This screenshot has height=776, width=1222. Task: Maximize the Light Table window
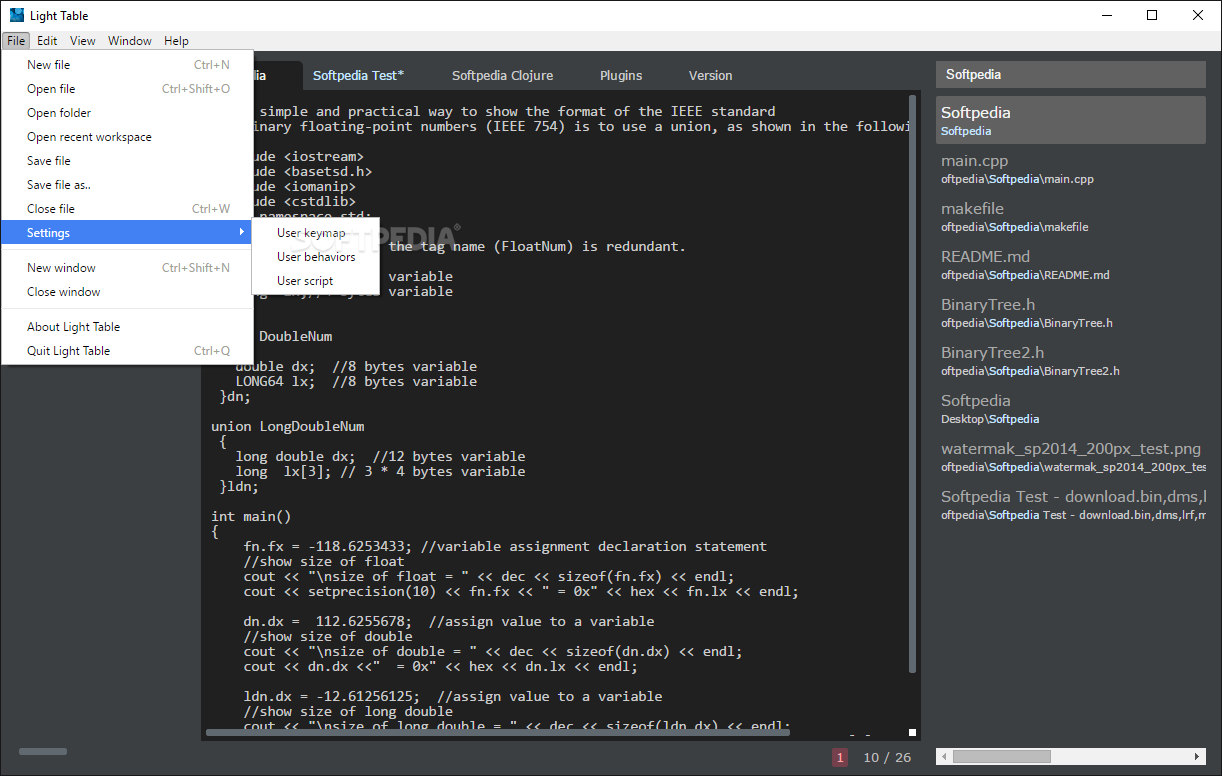pos(1152,15)
